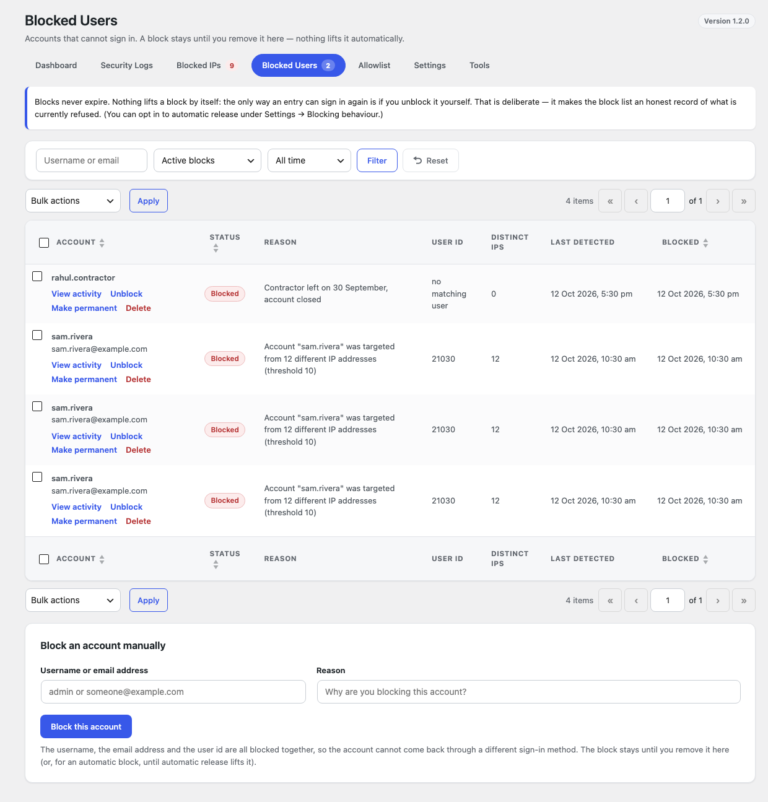This screenshot has width=768, height=802.
Task: Jump to last page below the table
Action: pyautogui.click(x=744, y=600)
